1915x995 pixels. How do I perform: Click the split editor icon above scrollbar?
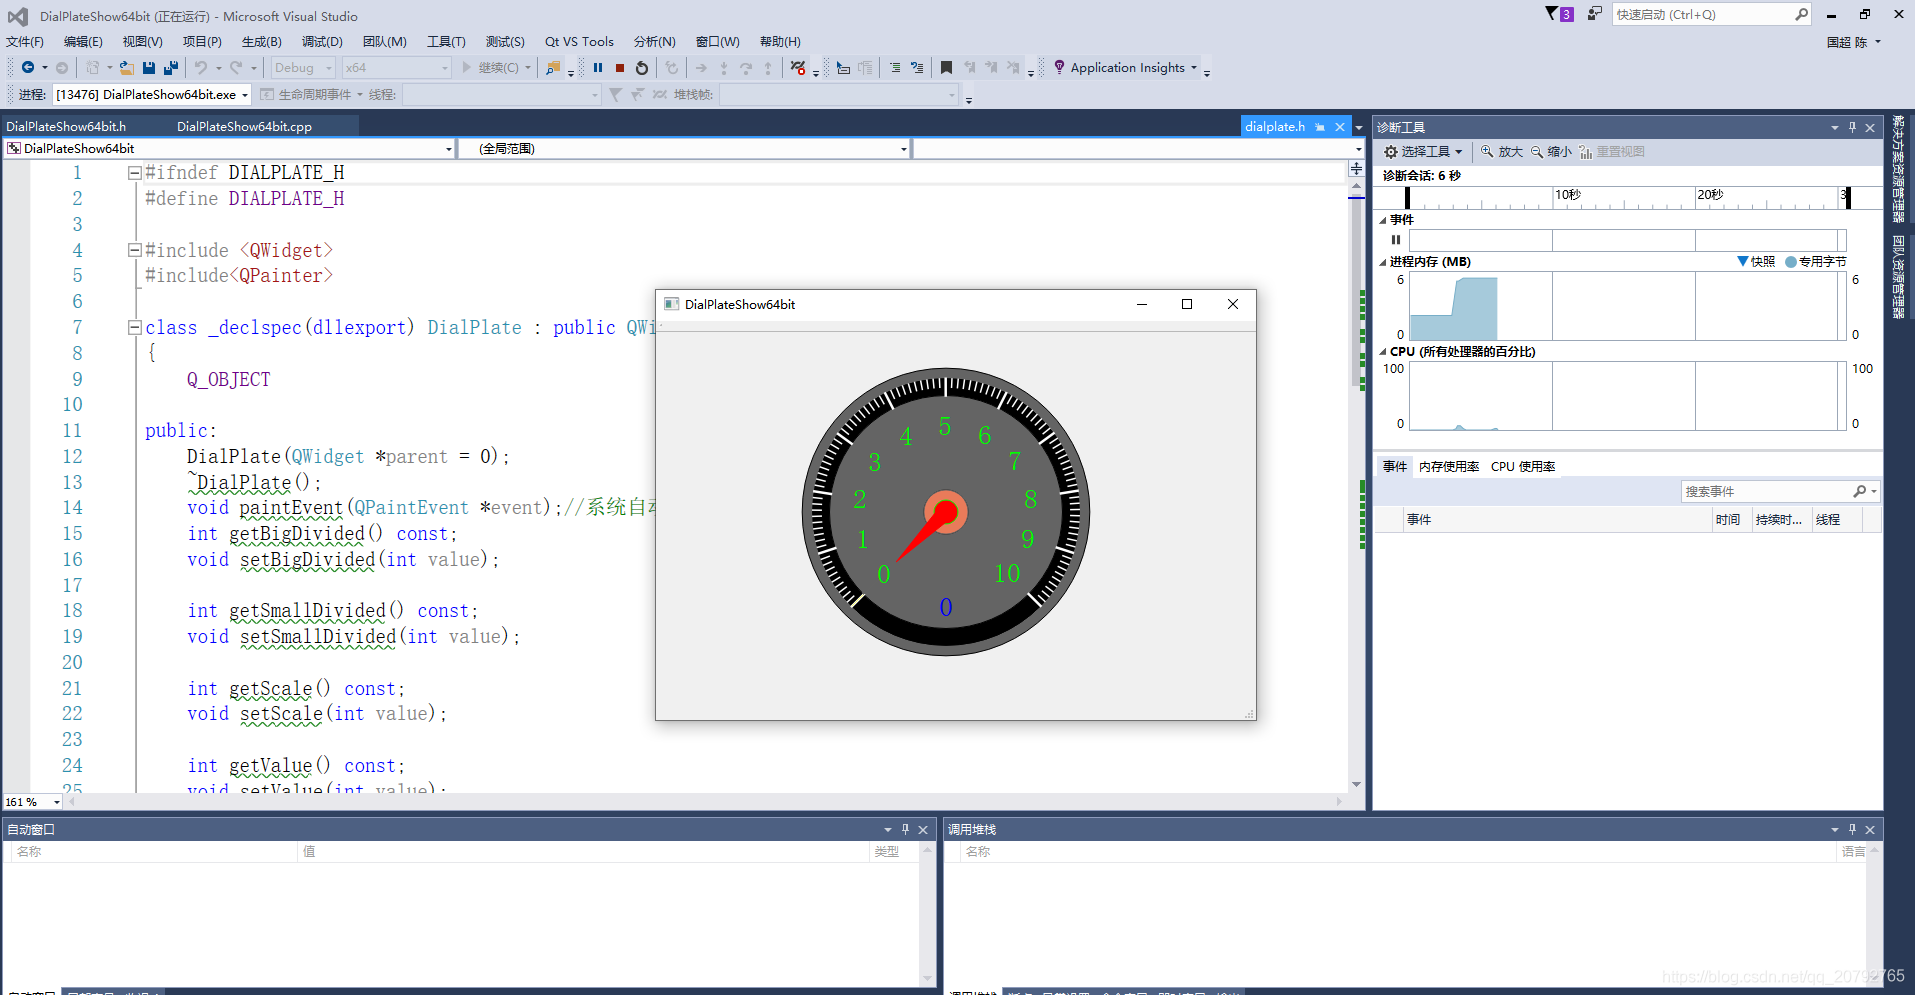coord(1357,169)
